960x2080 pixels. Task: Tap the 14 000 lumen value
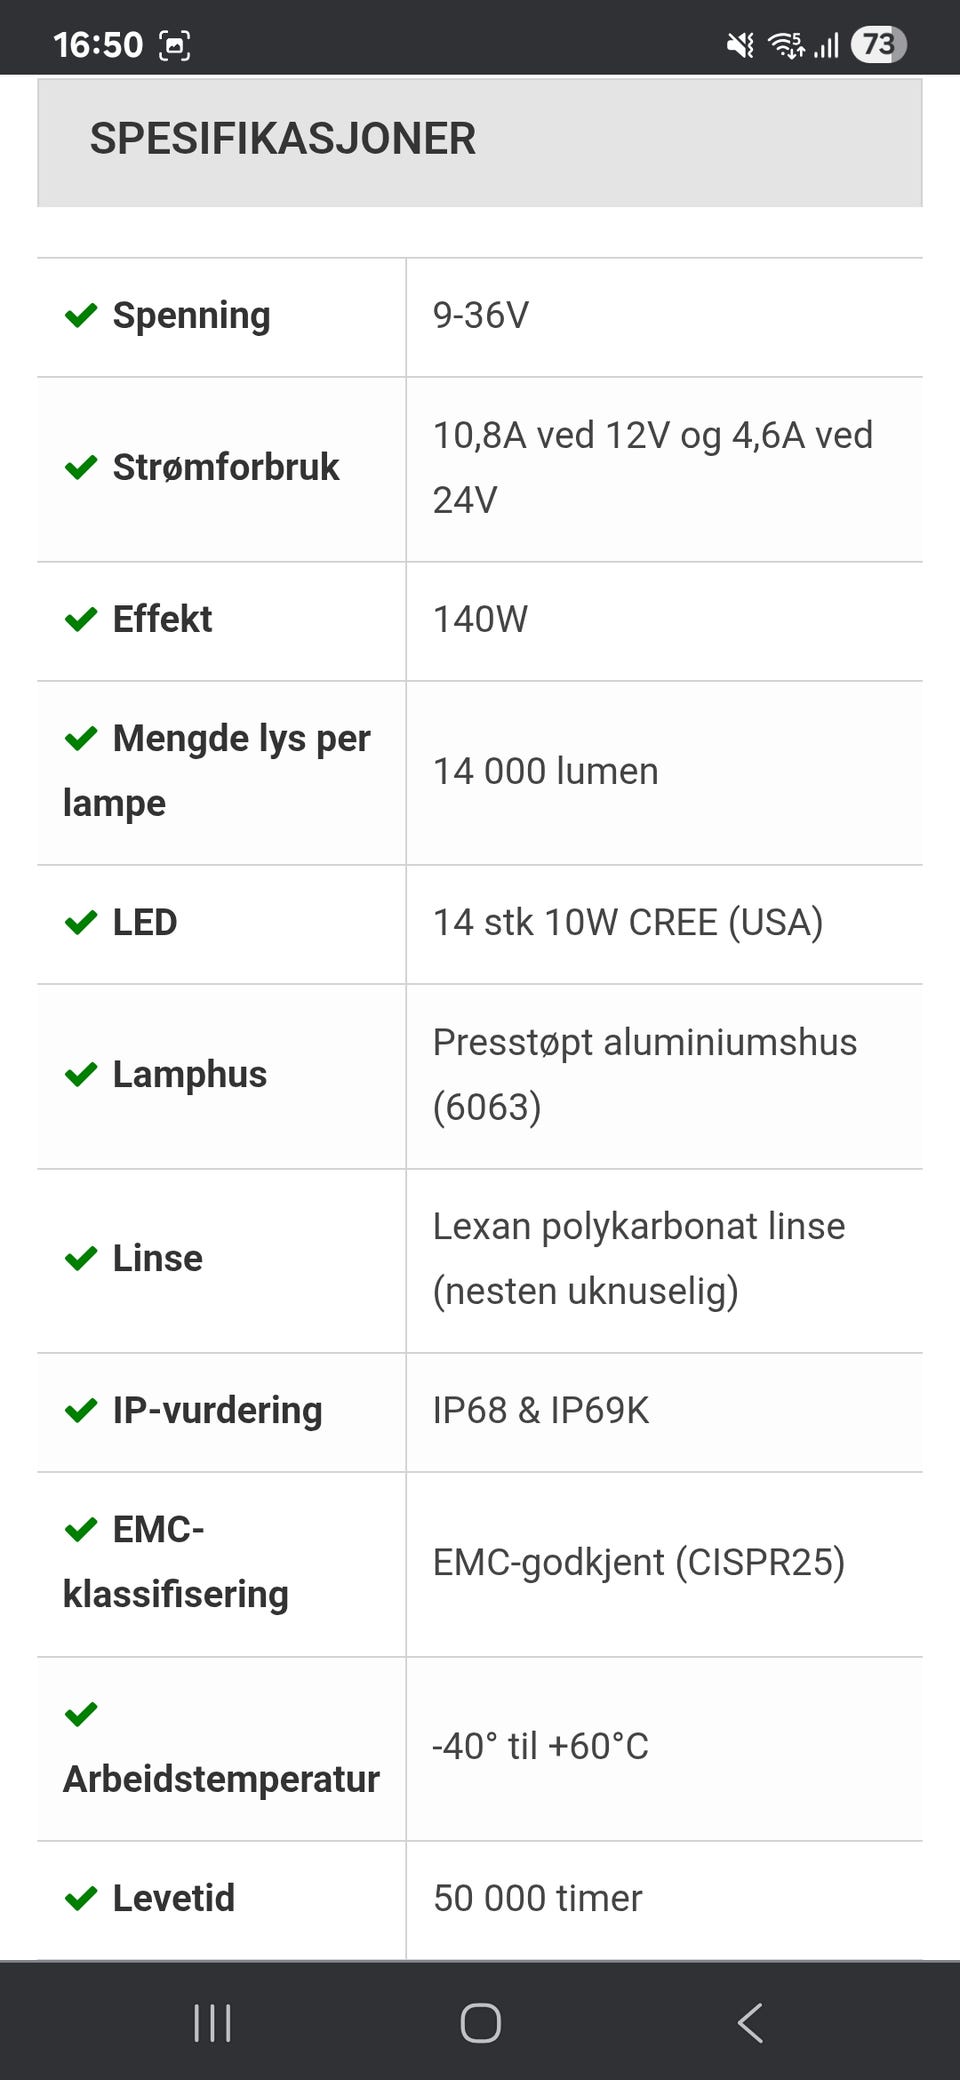(545, 771)
